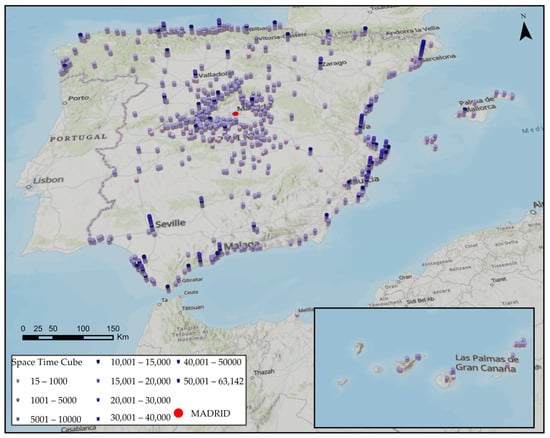Screen dimensions: 550x438
Task: Select the tall Barcelona cube column
Action: 422,50
